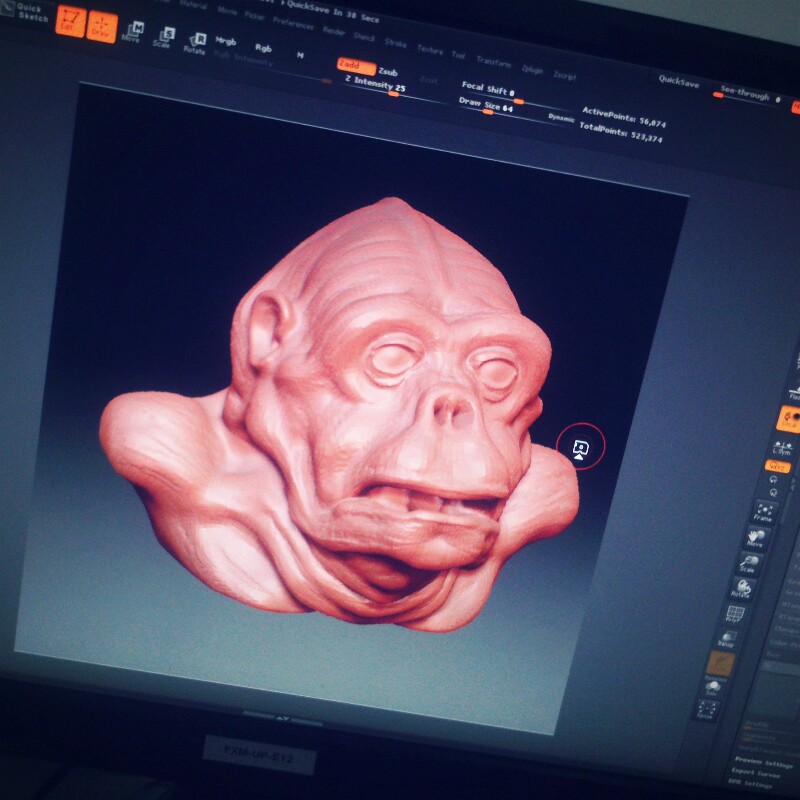800x800 pixels.
Task: Click the TotalPoints count readout
Action: click(x=620, y=132)
